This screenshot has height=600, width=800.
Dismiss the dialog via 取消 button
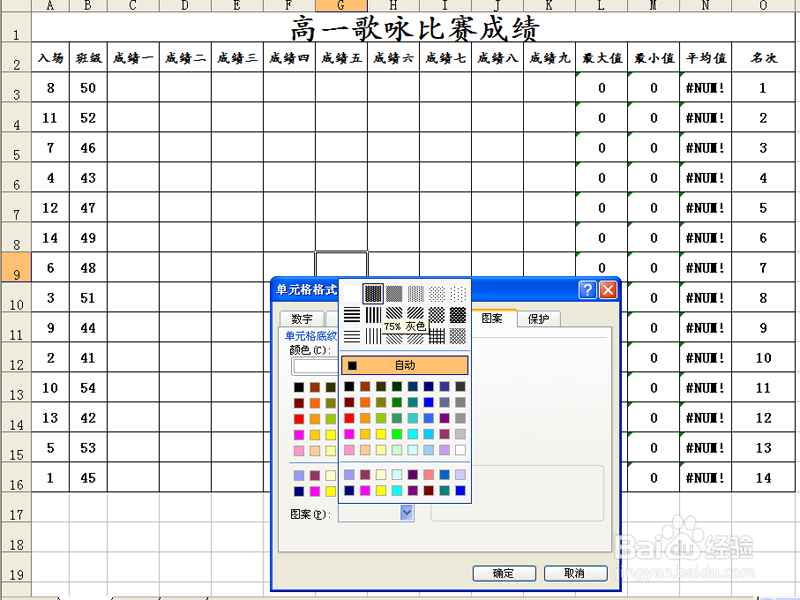click(575, 573)
